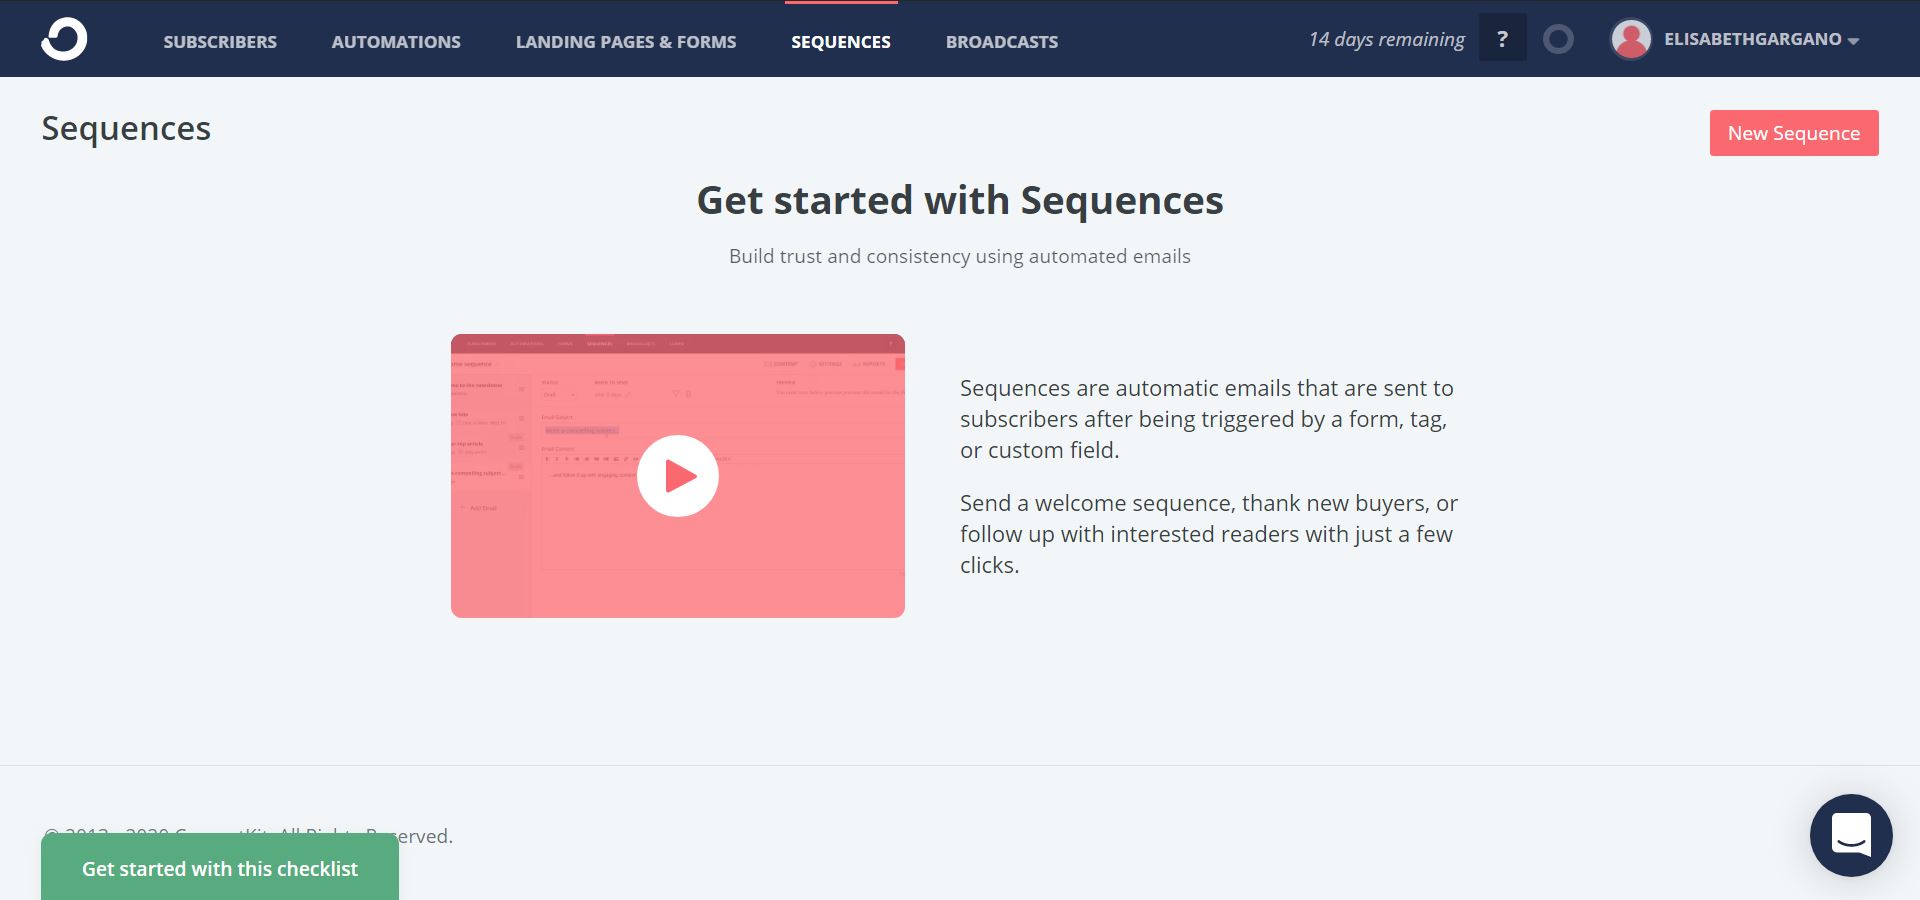
Task: Click 'Build trust and consistency' subtitle
Action: [x=960, y=256]
